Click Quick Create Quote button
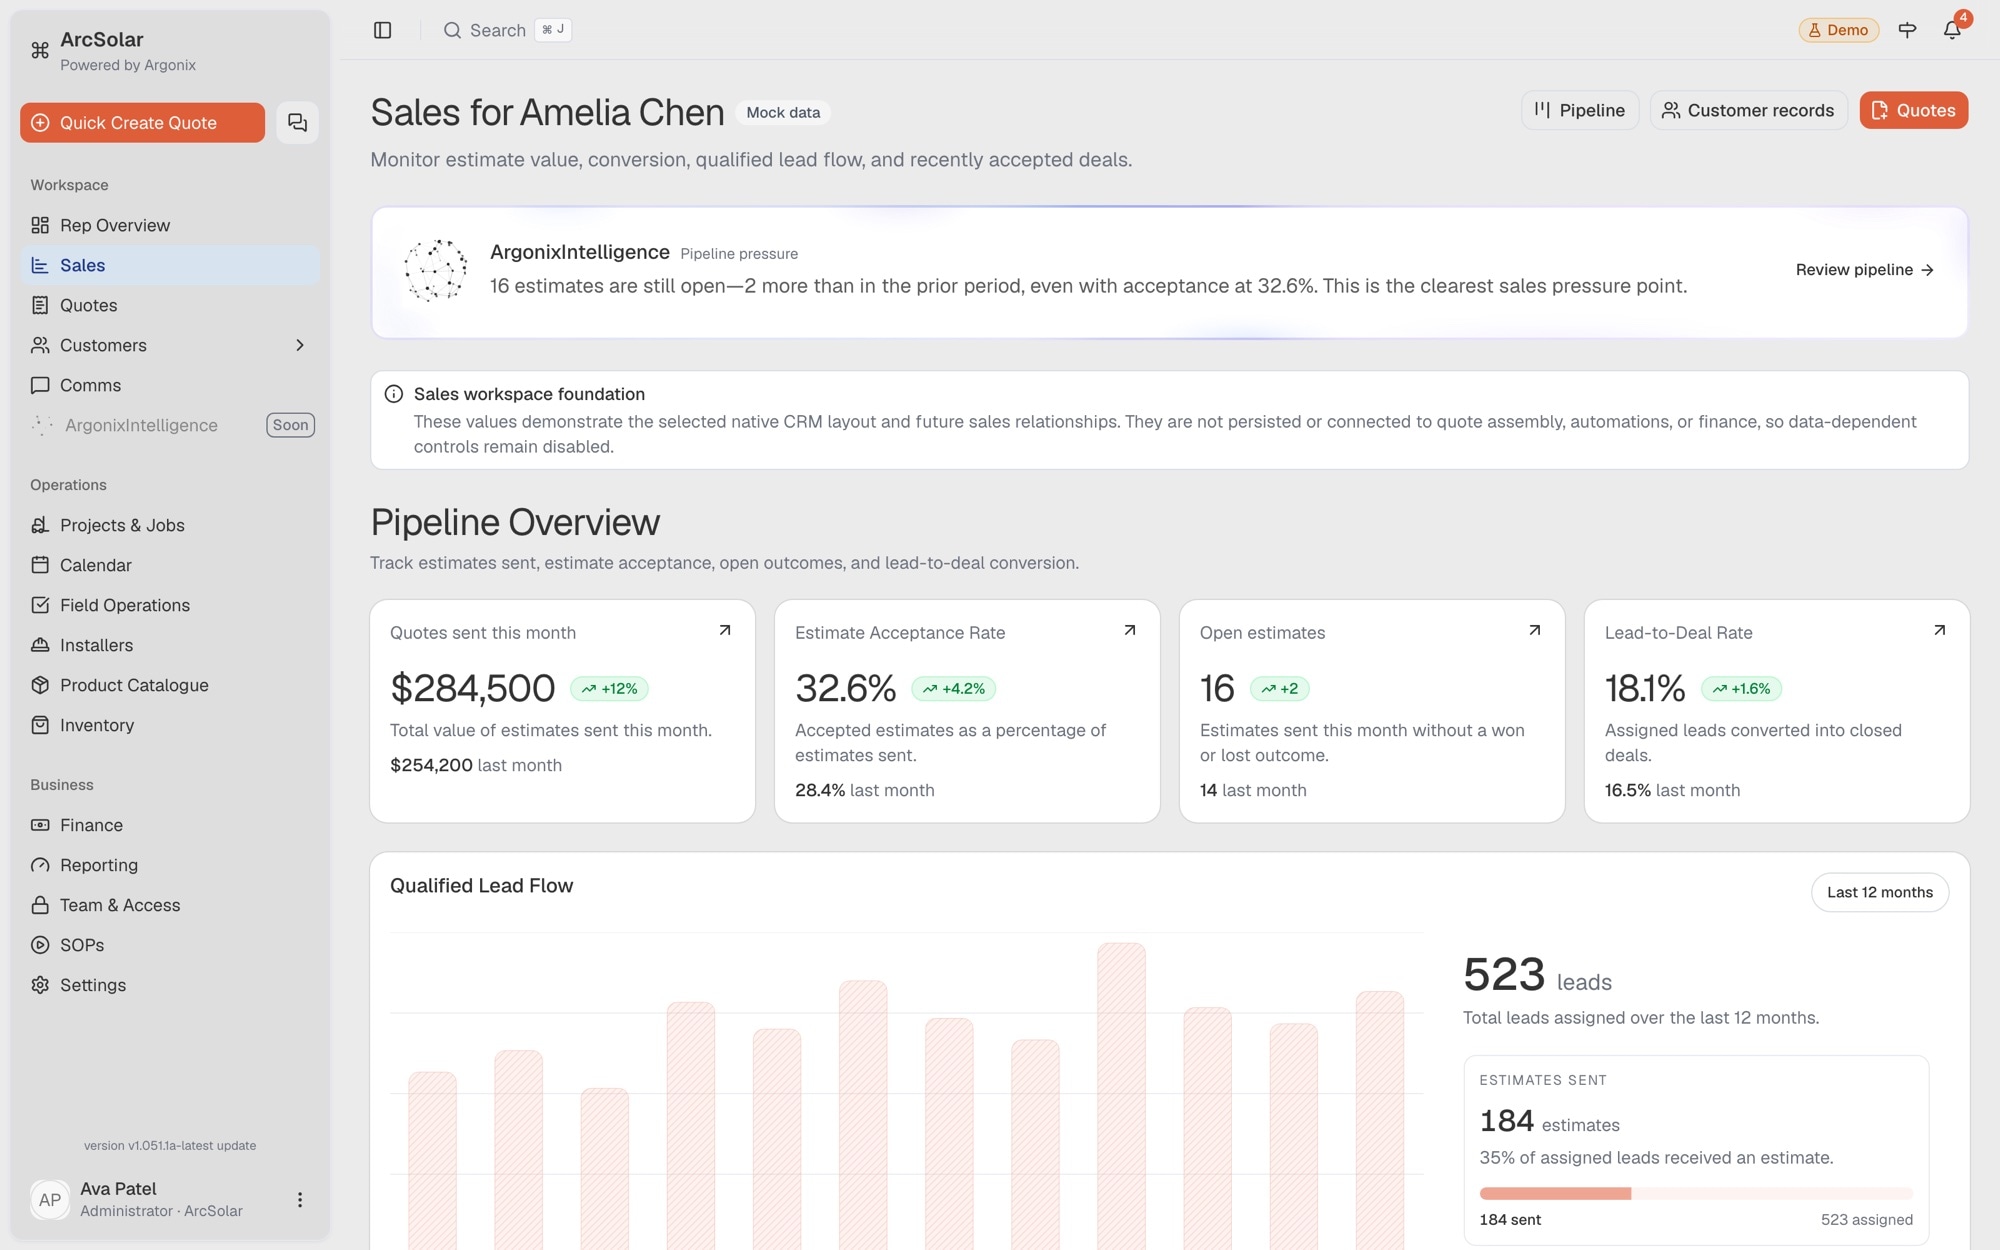 [x=142, y=122]
